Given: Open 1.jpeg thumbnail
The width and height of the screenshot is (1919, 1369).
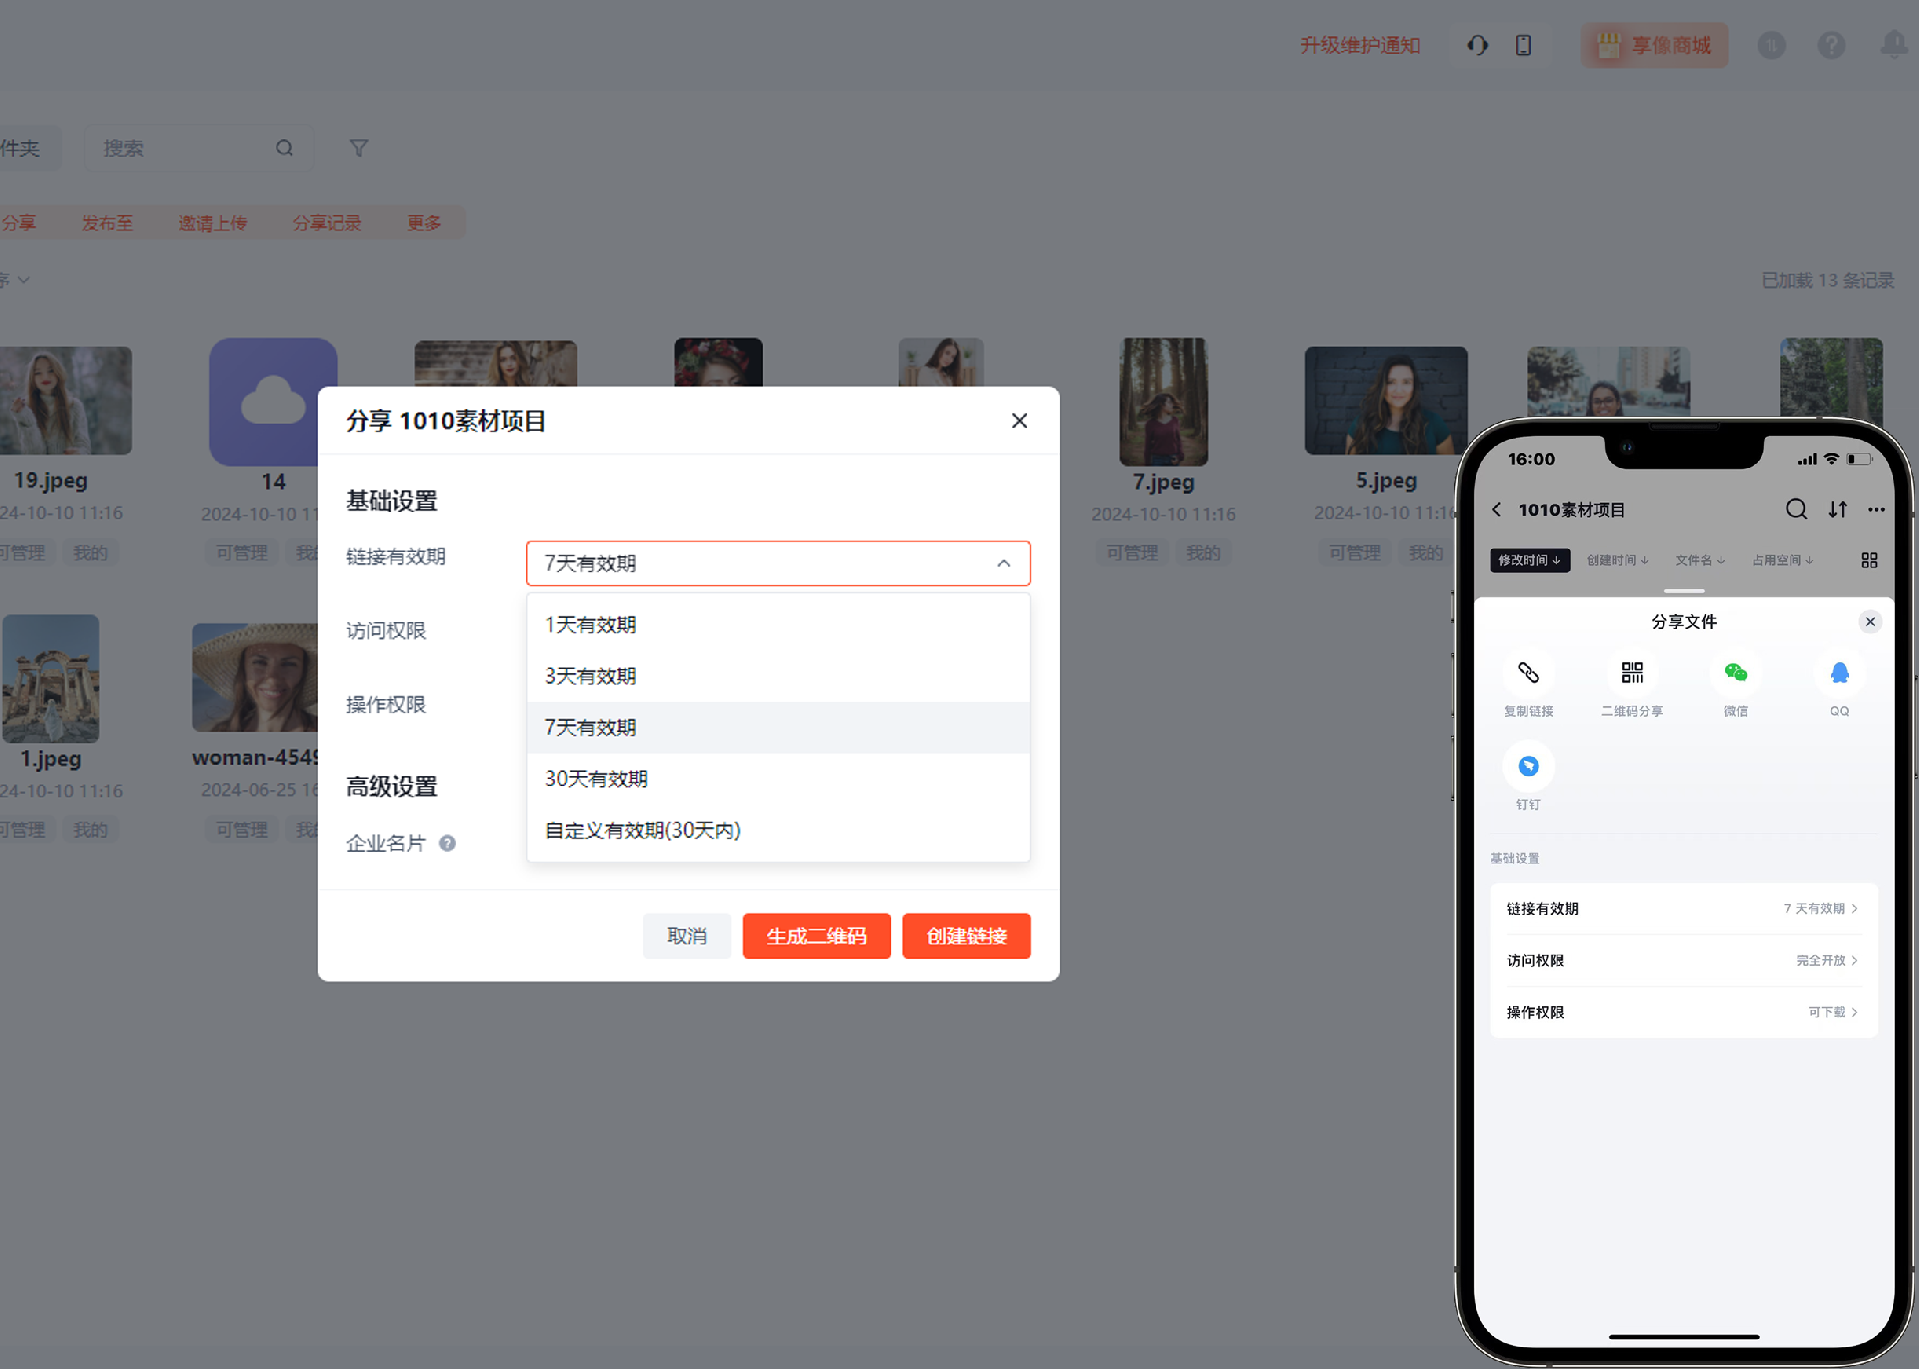Looking at the screenshot, I should (51, 678).
